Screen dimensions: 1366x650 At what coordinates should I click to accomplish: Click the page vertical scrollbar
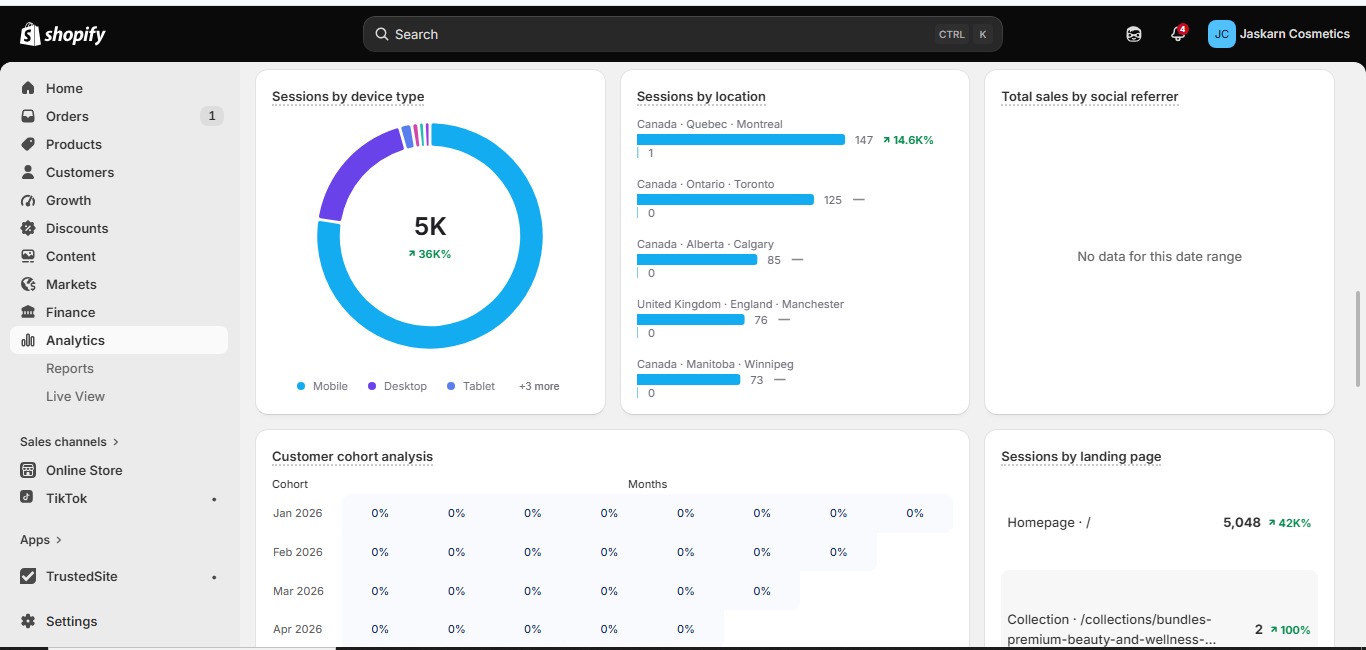(1358, 339)
